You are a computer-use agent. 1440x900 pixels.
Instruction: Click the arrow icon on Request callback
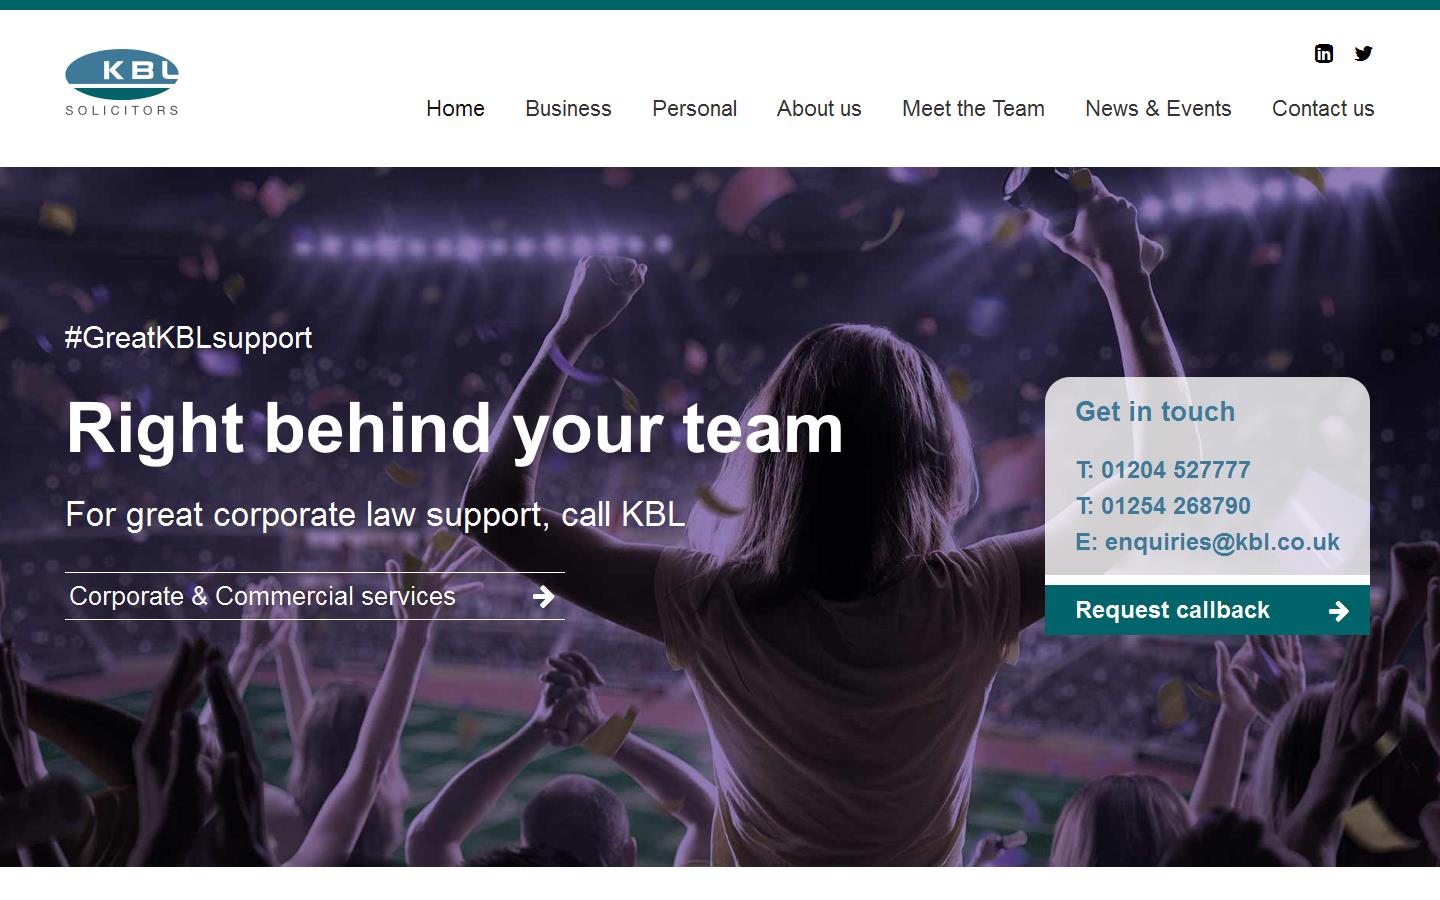(1339, 611)
